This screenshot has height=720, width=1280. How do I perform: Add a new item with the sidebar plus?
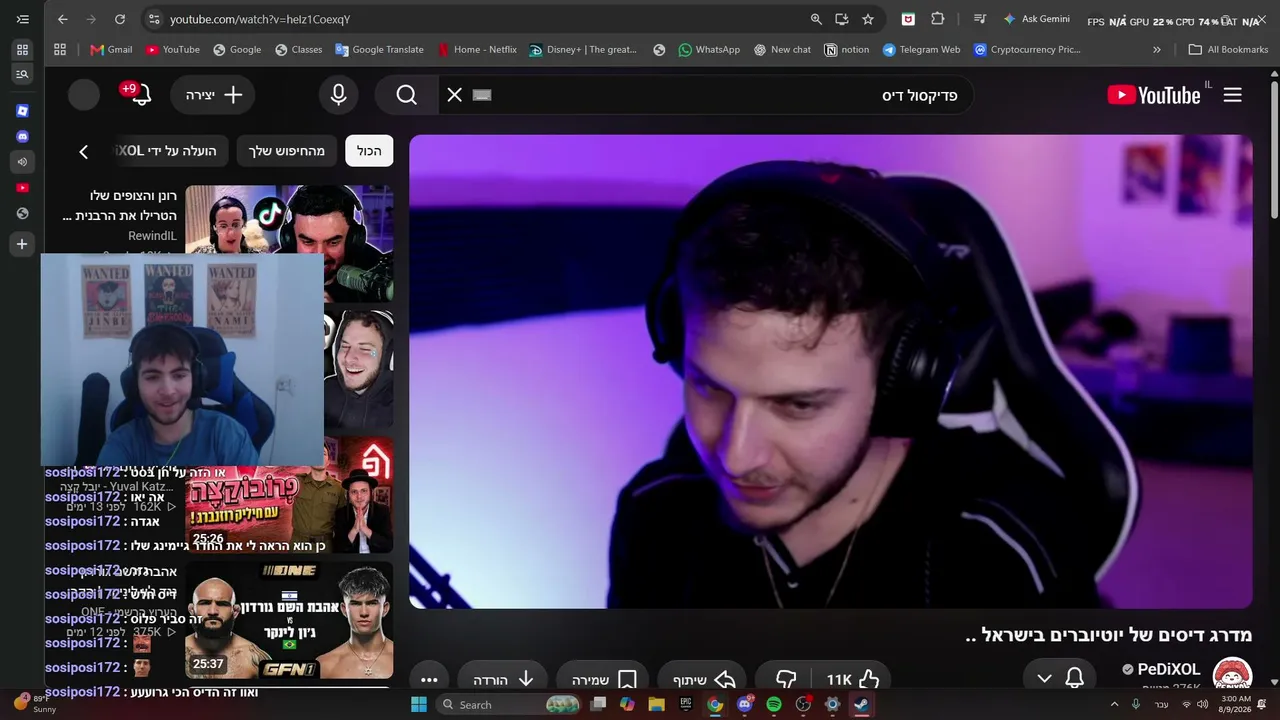22,244
